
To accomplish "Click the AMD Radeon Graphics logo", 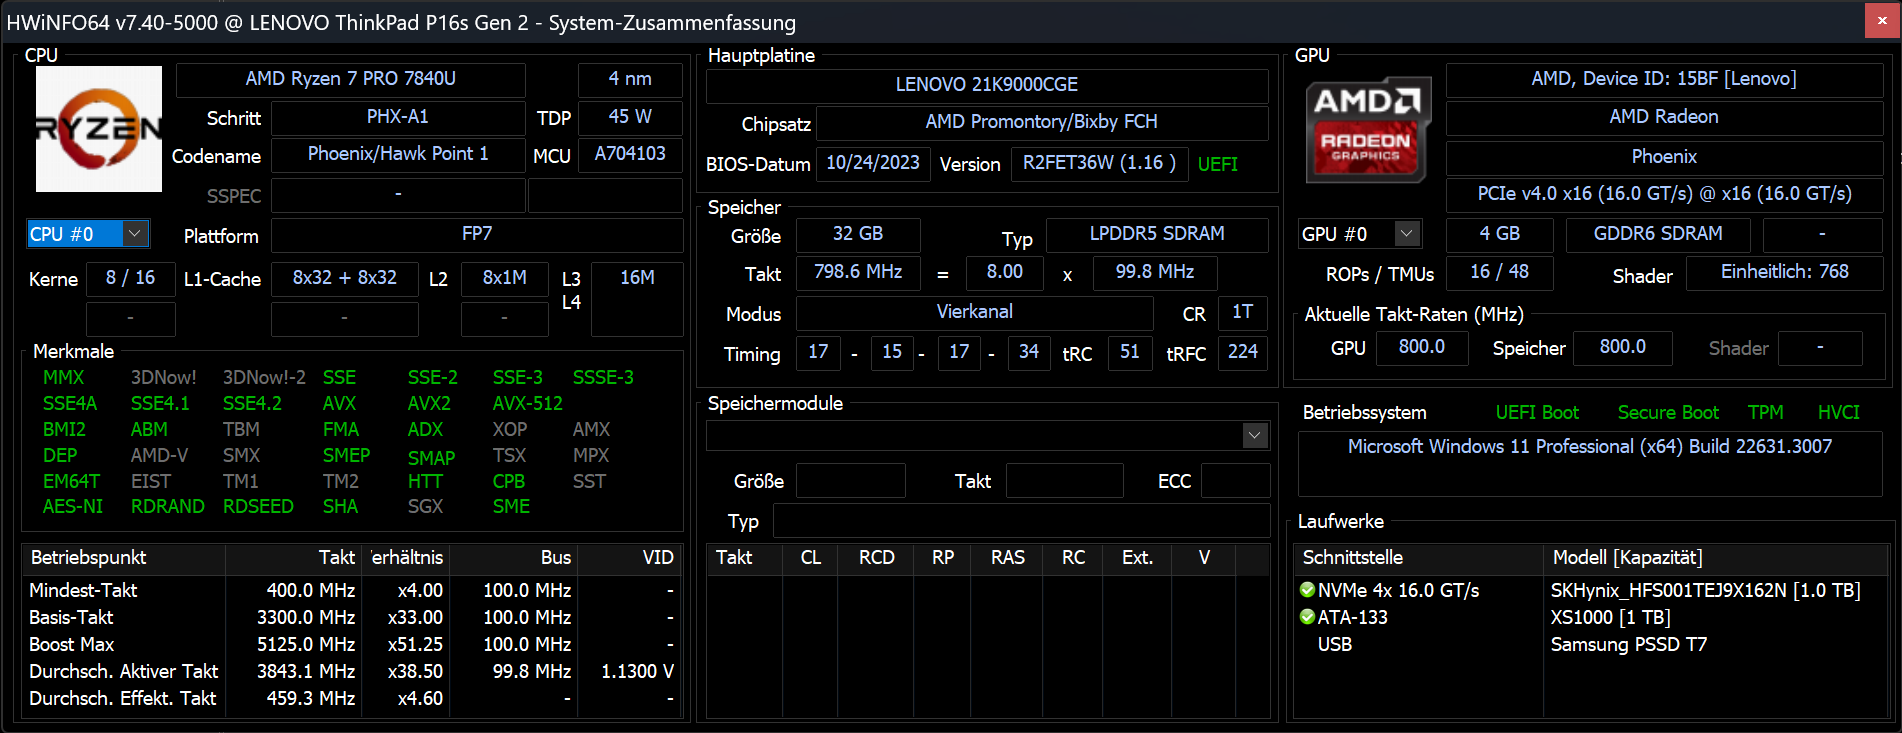I will pyautogui.click(x=1368, y=130).
